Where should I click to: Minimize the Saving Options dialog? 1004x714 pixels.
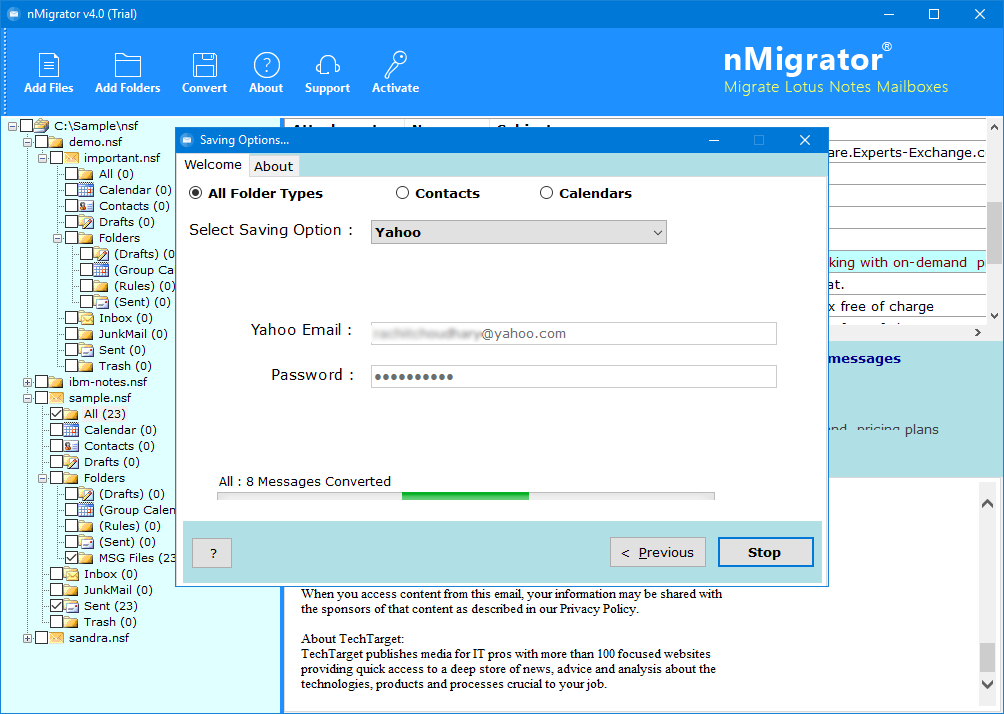pos(715,140)
